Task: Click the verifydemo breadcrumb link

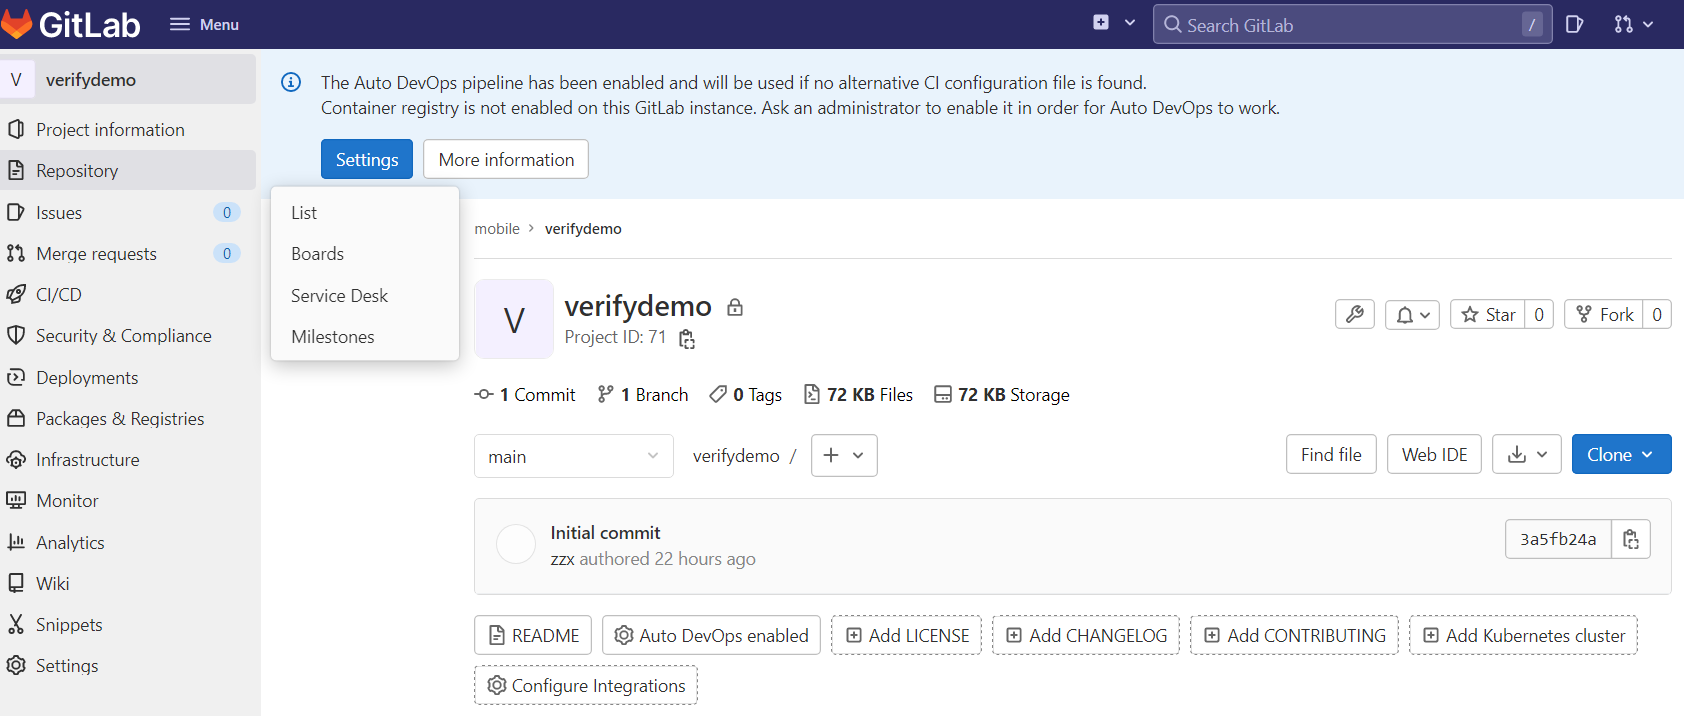Action: (x=583, y=228)
